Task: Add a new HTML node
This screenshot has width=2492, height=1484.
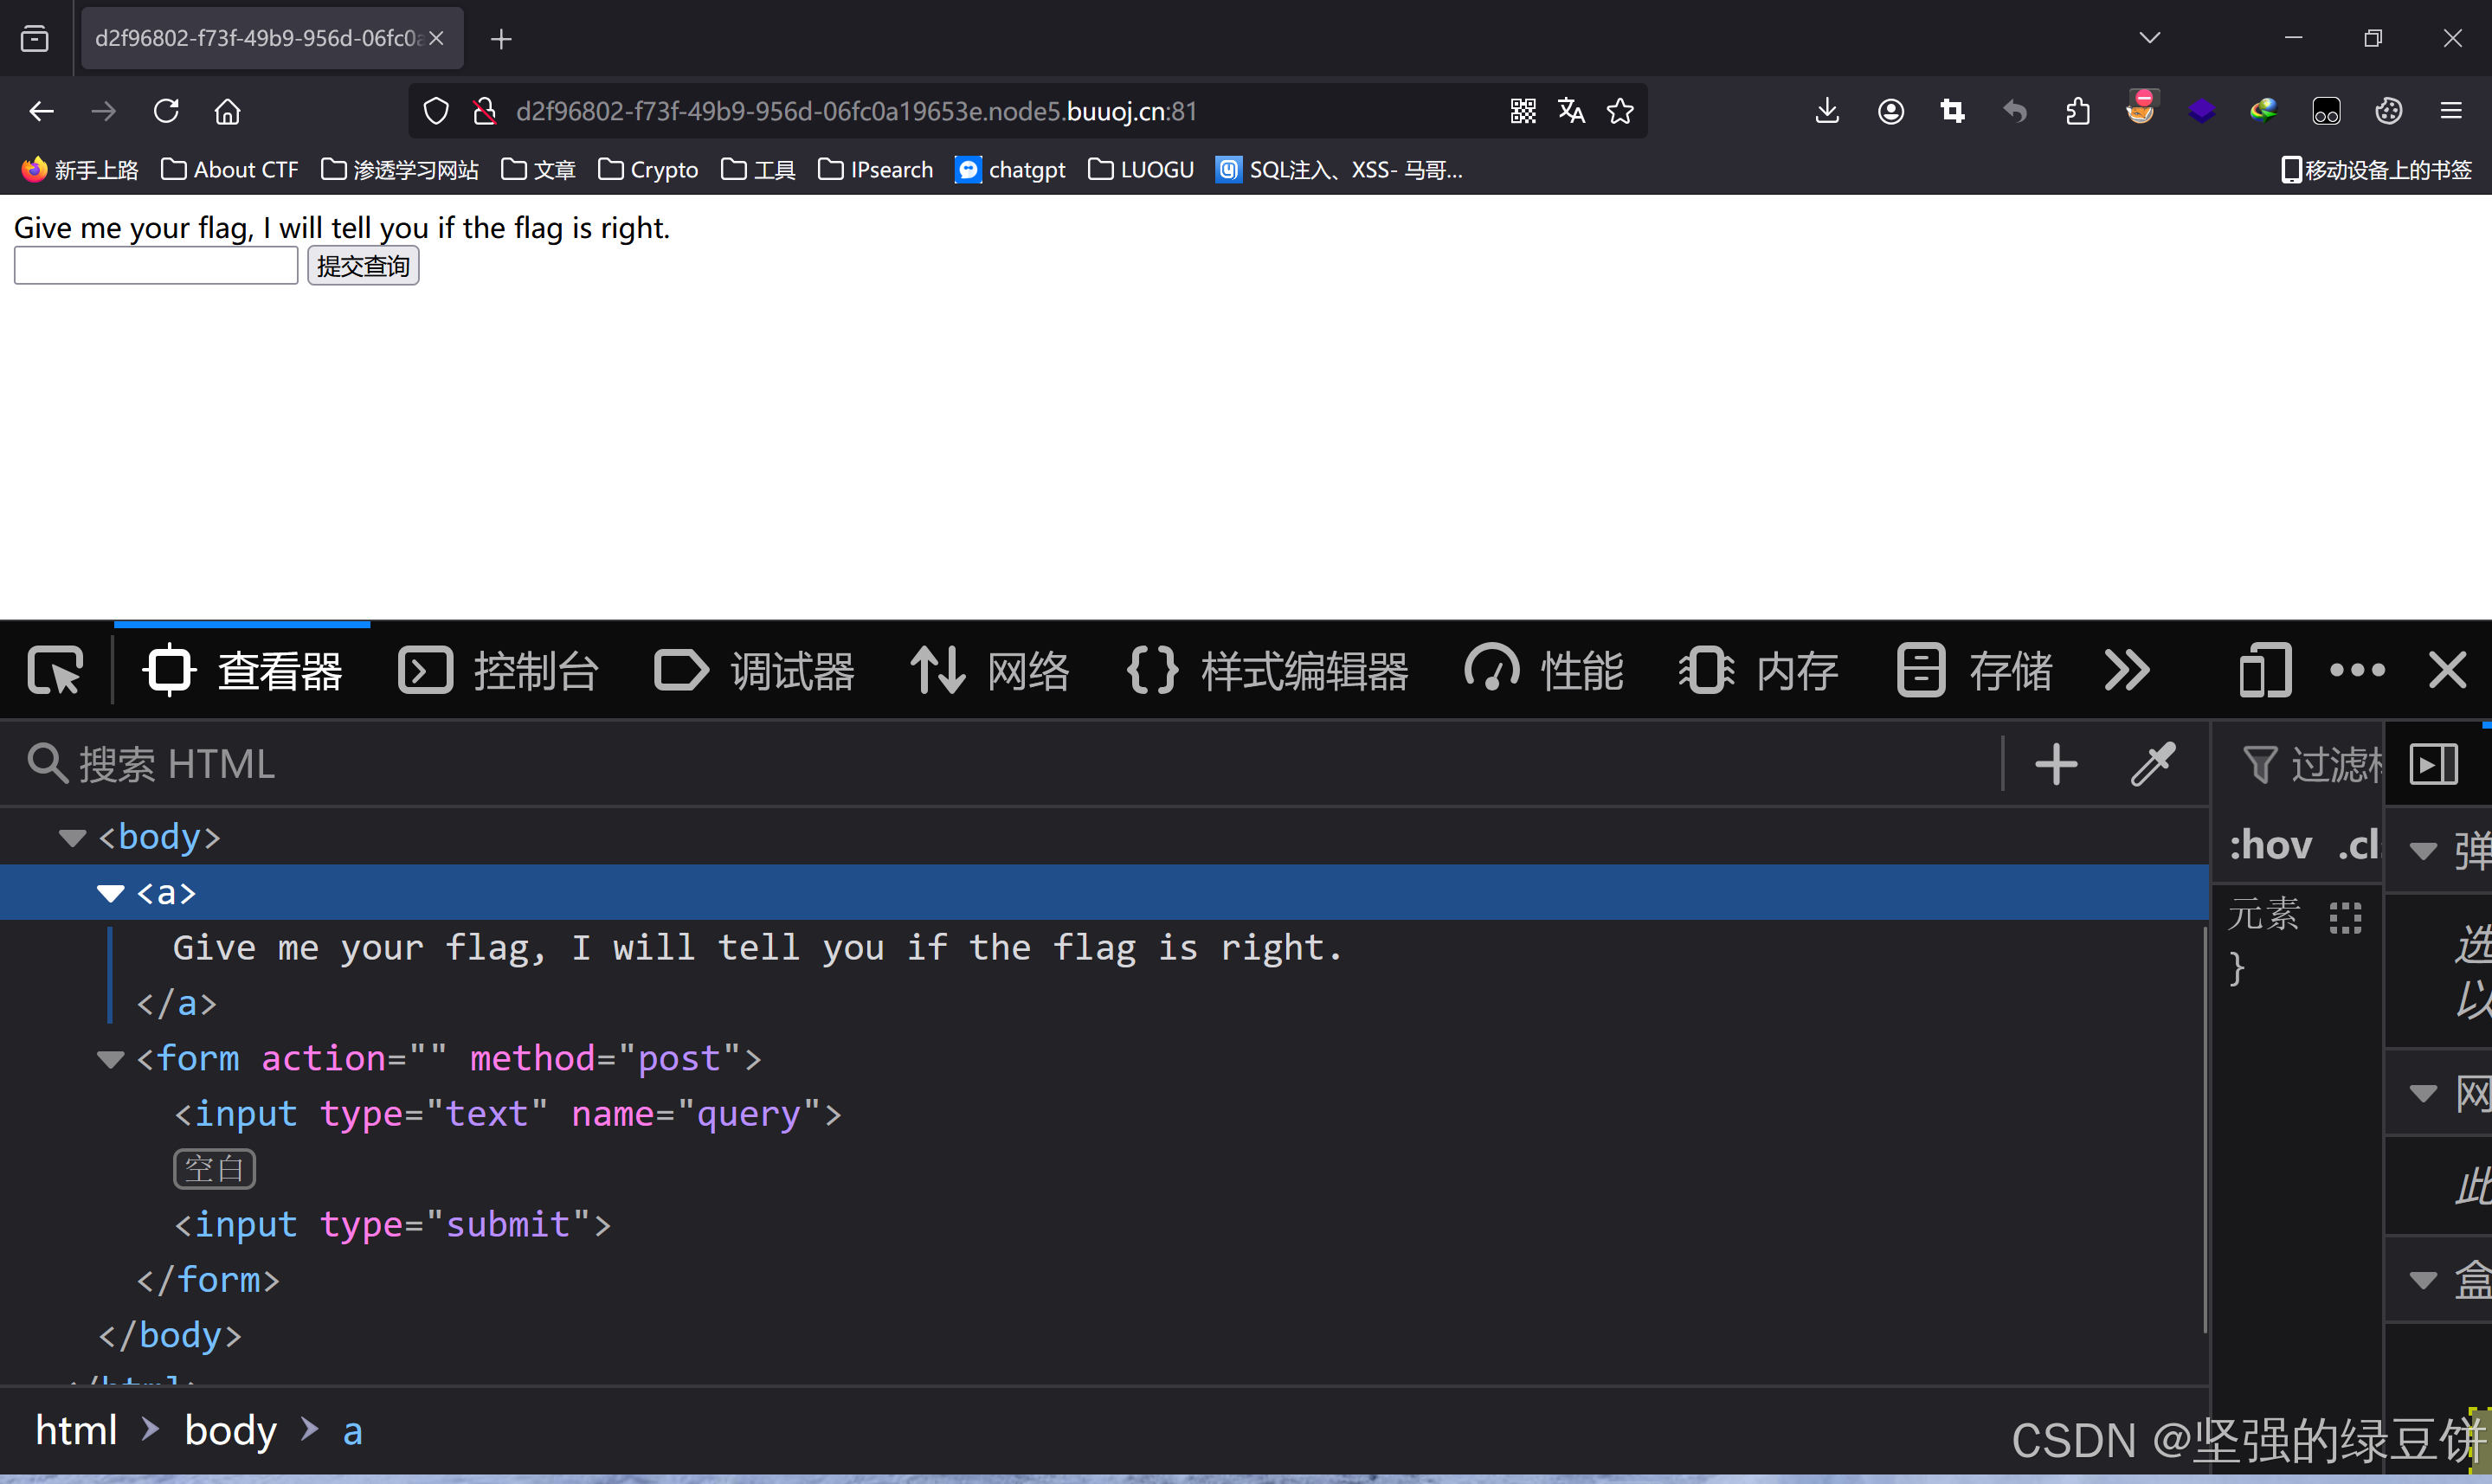Action: [2056, 765]
